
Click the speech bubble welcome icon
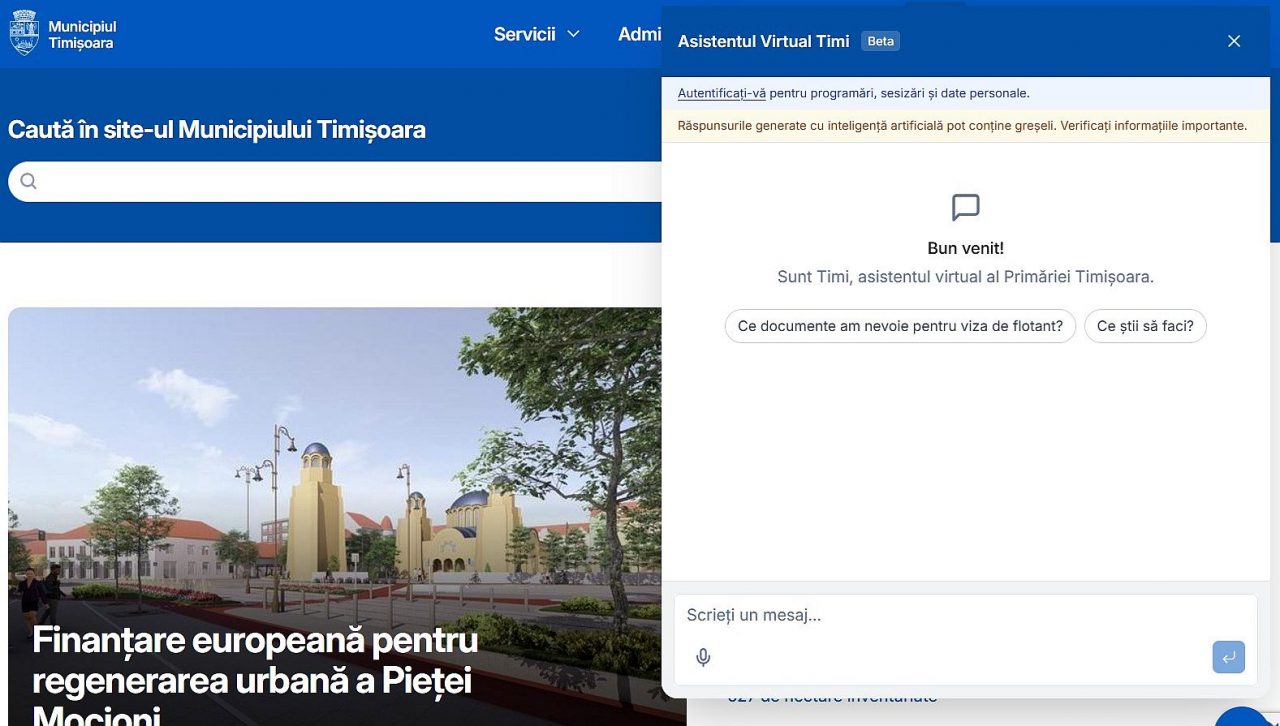pyautogui.click(x=965, y=208)
